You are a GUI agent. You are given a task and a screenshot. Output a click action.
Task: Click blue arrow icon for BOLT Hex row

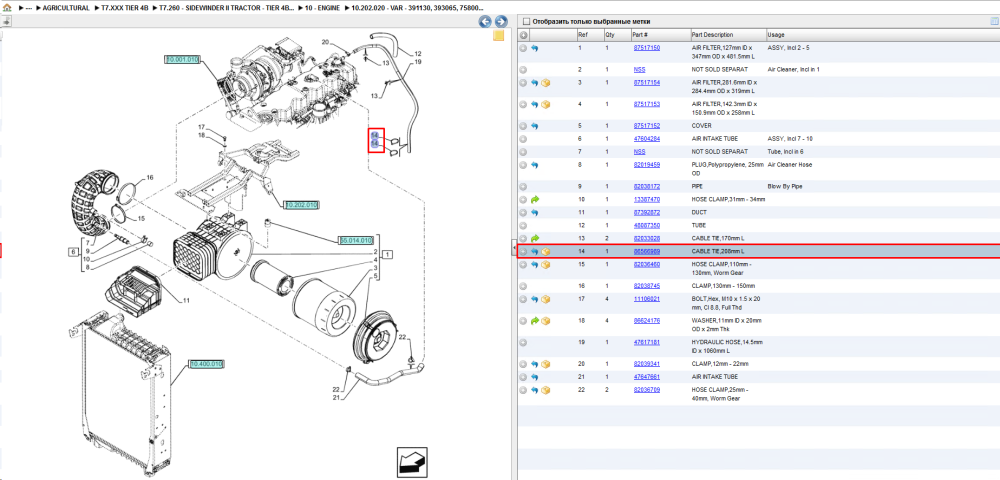tap(534, 299)
